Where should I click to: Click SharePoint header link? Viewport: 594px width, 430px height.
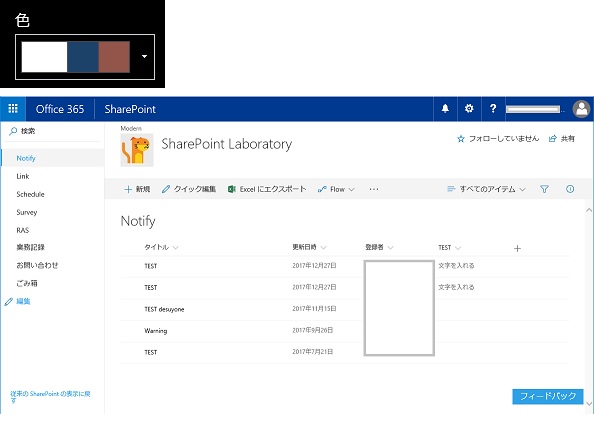pyautogui.click(x=130, y=109)
